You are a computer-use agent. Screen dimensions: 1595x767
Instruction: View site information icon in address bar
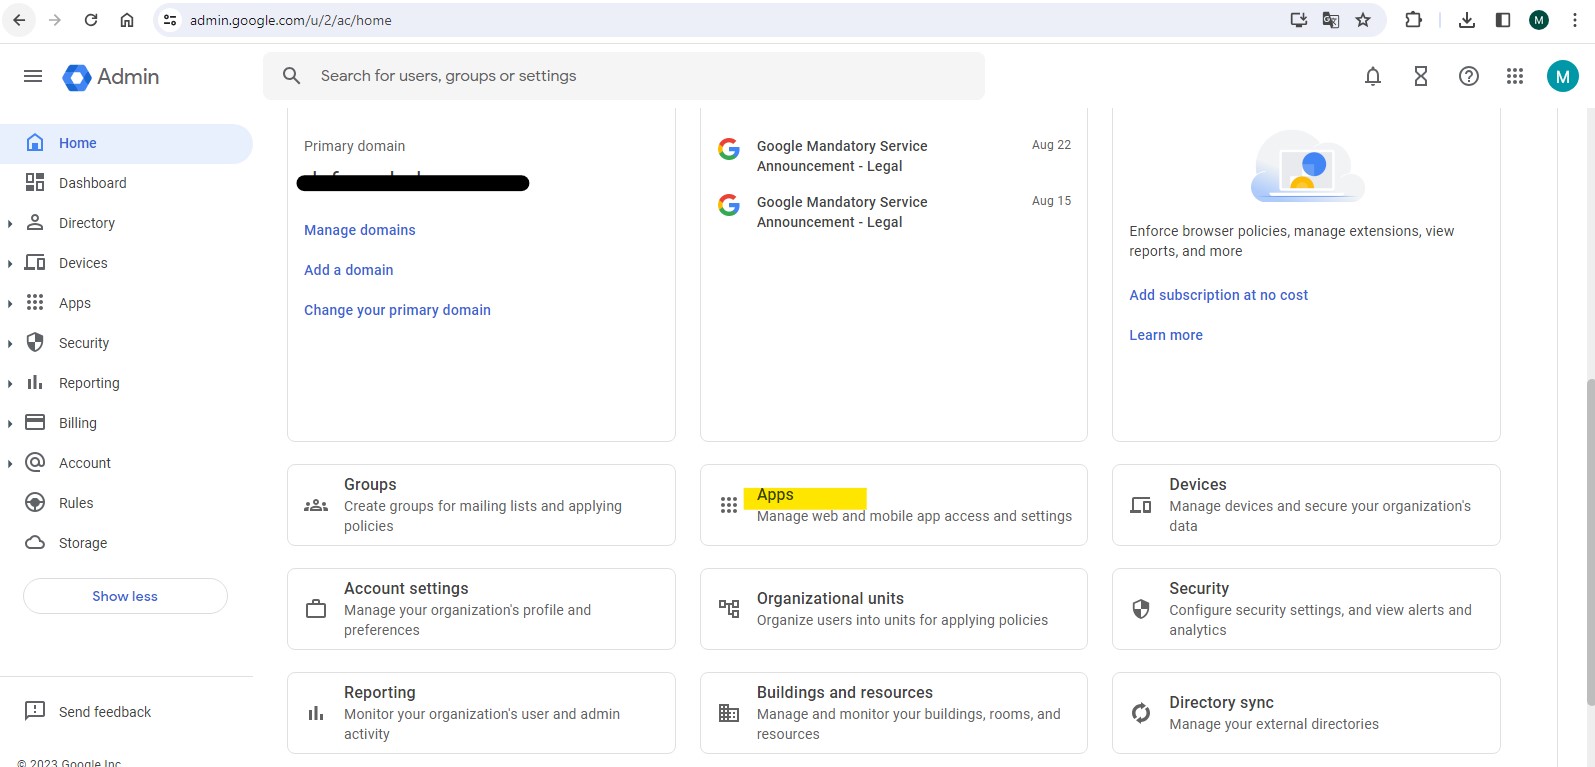(170, 20)
